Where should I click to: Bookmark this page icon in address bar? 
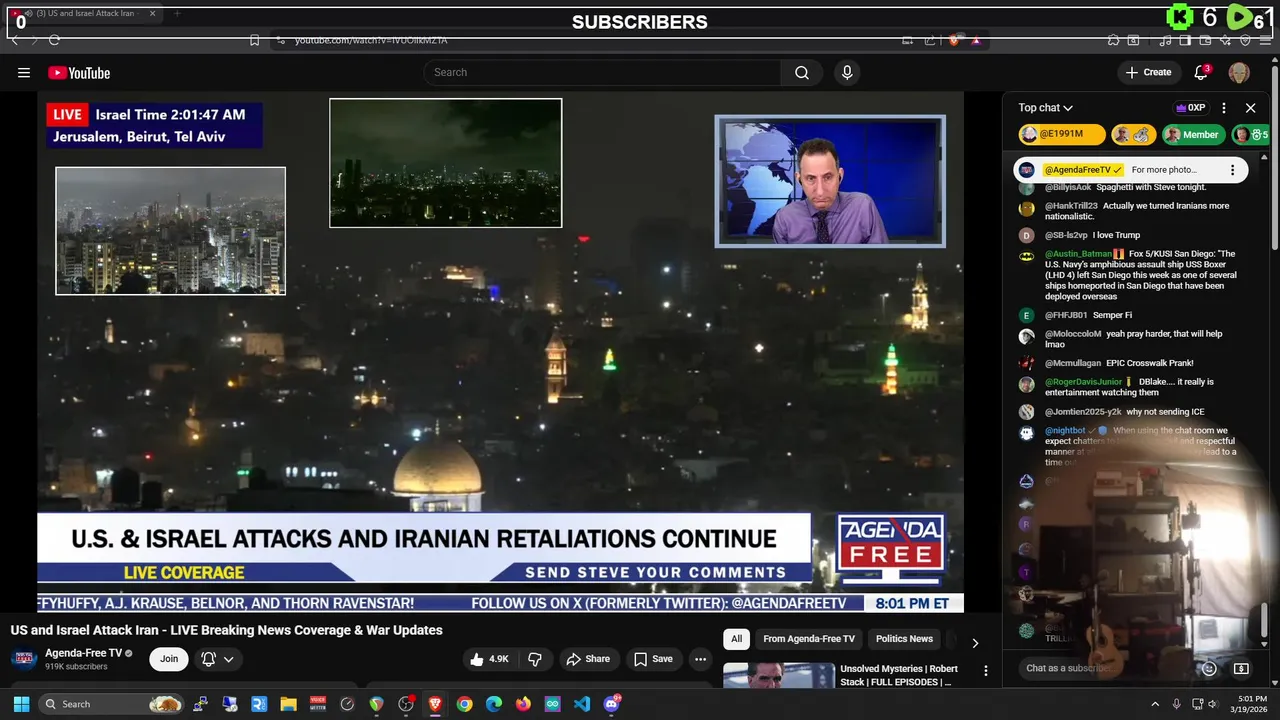click(254, 40)
